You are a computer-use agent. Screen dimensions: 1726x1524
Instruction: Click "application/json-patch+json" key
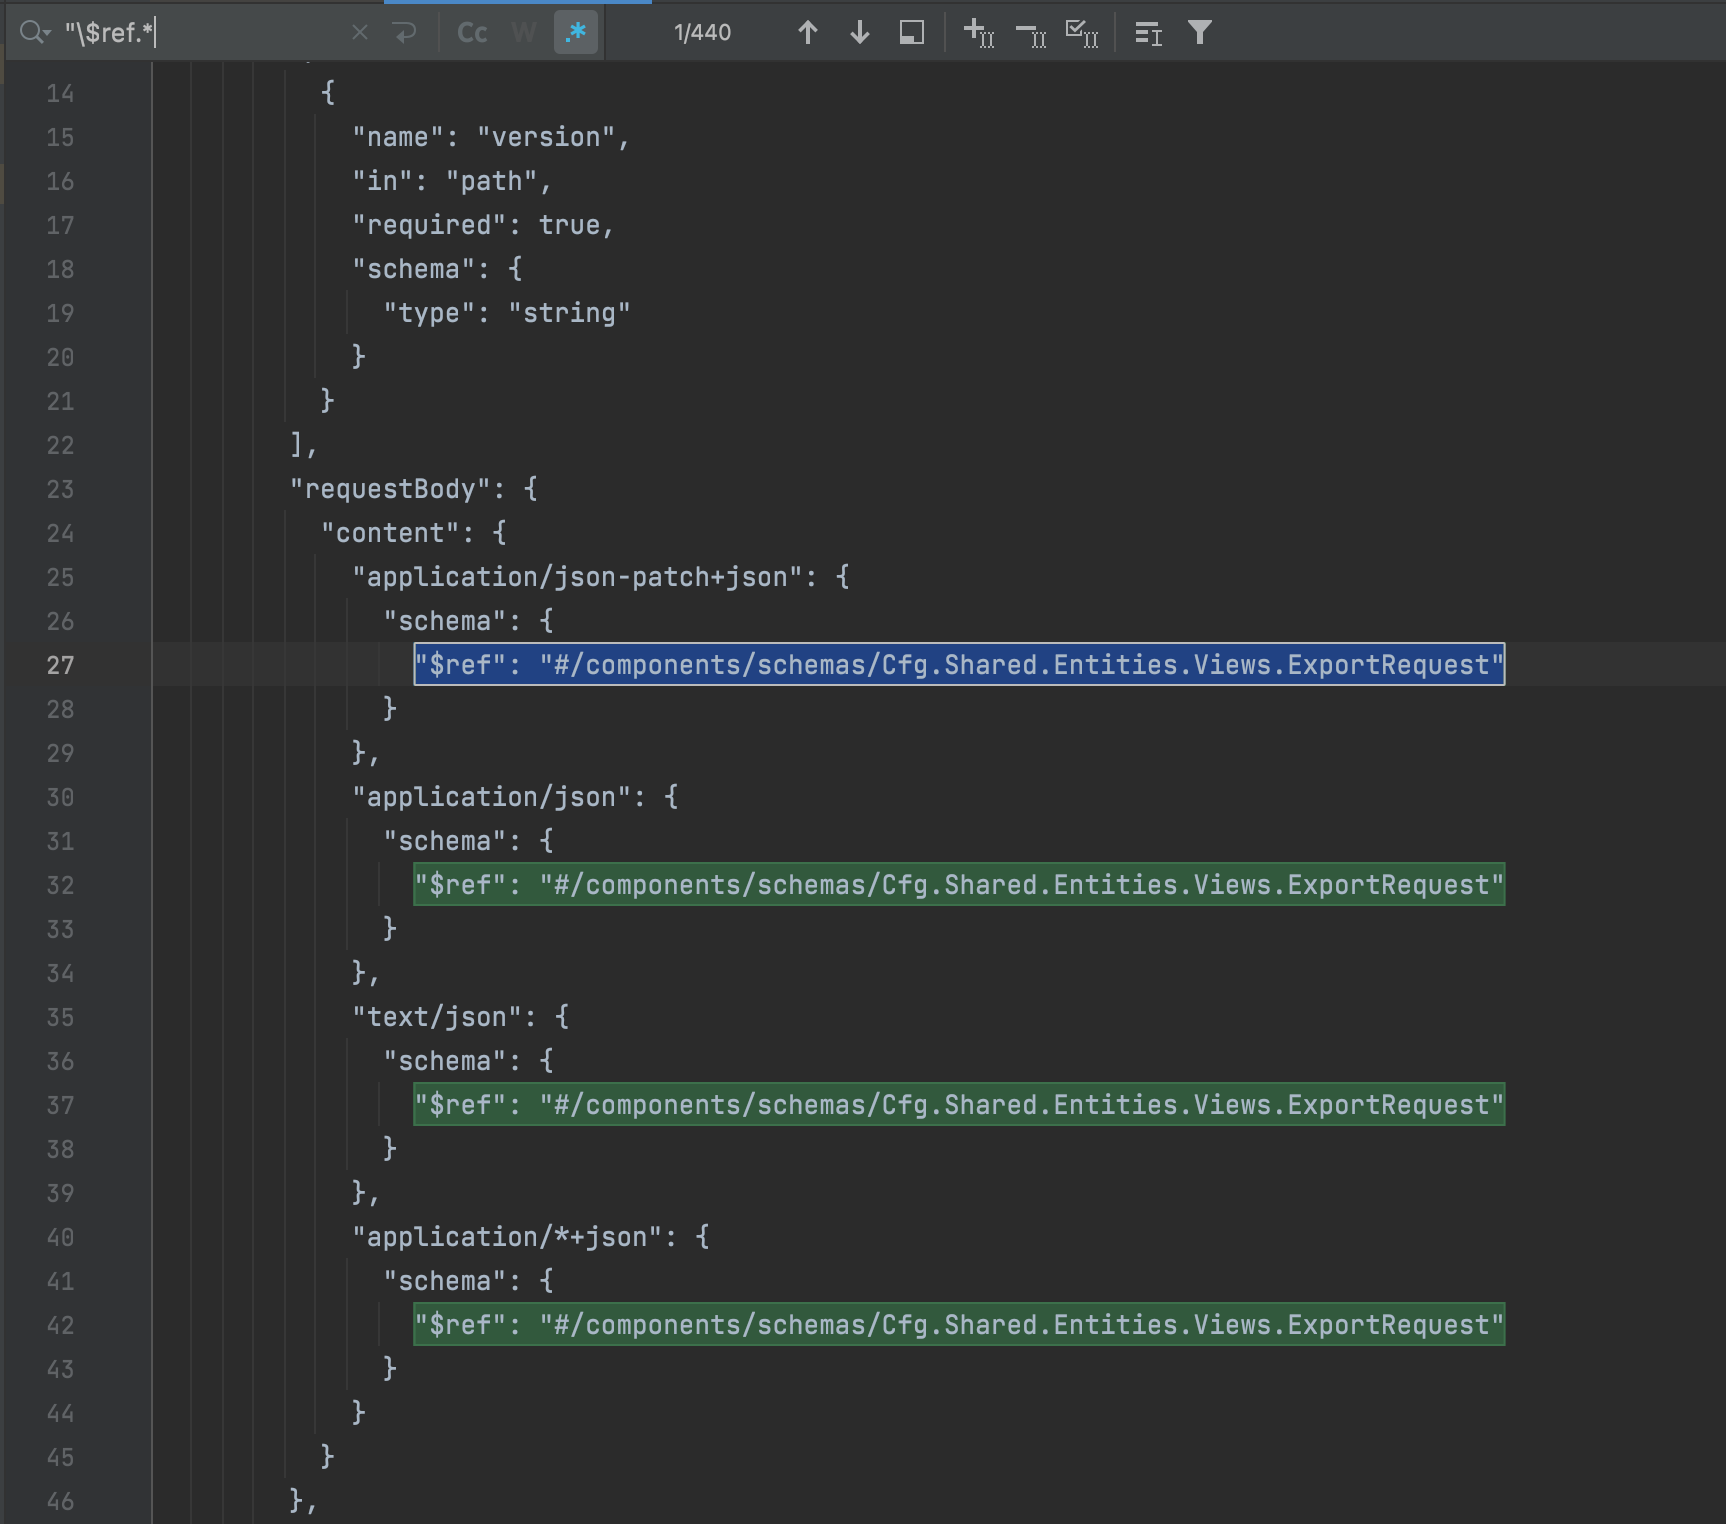[x=577, y=577]
